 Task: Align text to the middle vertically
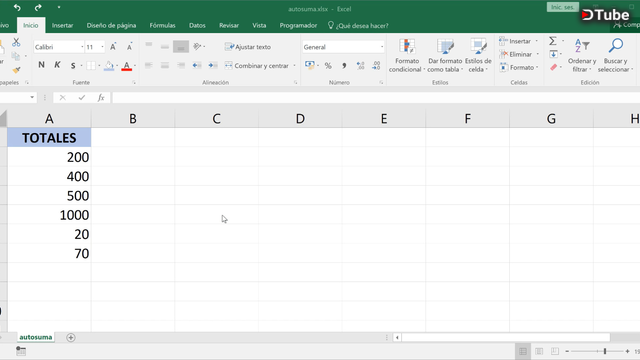164,46
